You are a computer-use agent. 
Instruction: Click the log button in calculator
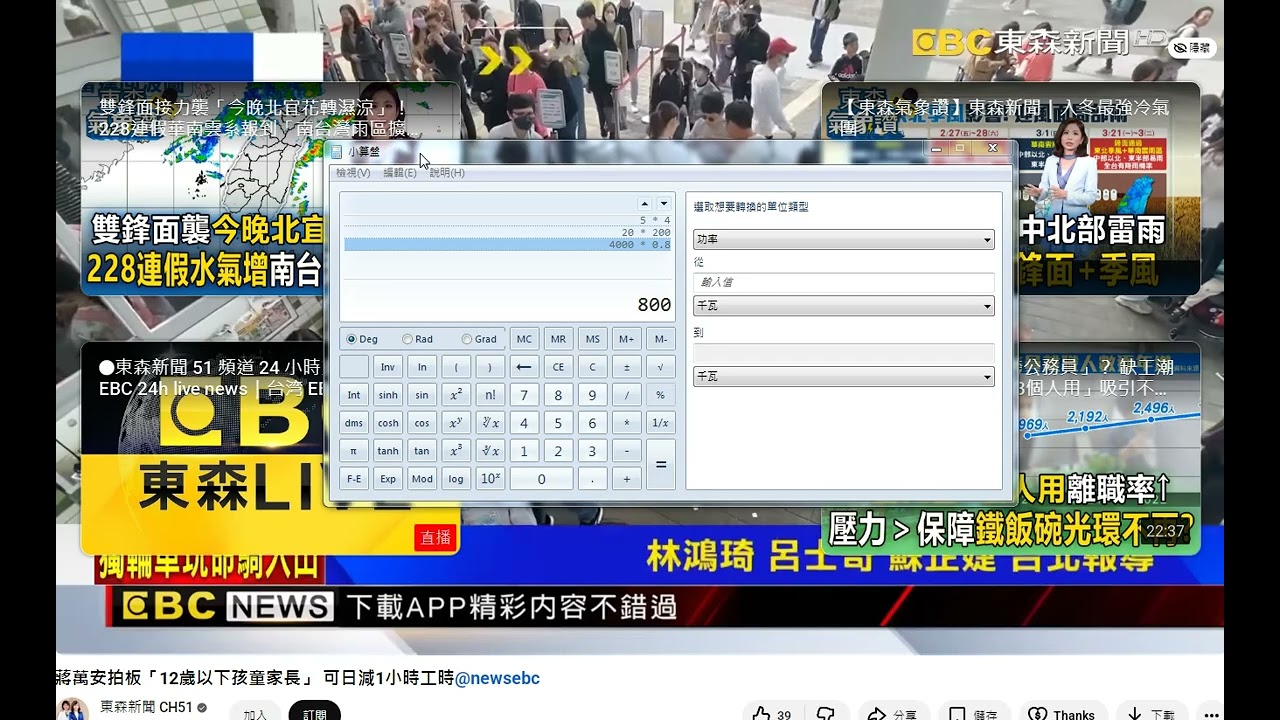pyautogui.click(x=456, y=479)
